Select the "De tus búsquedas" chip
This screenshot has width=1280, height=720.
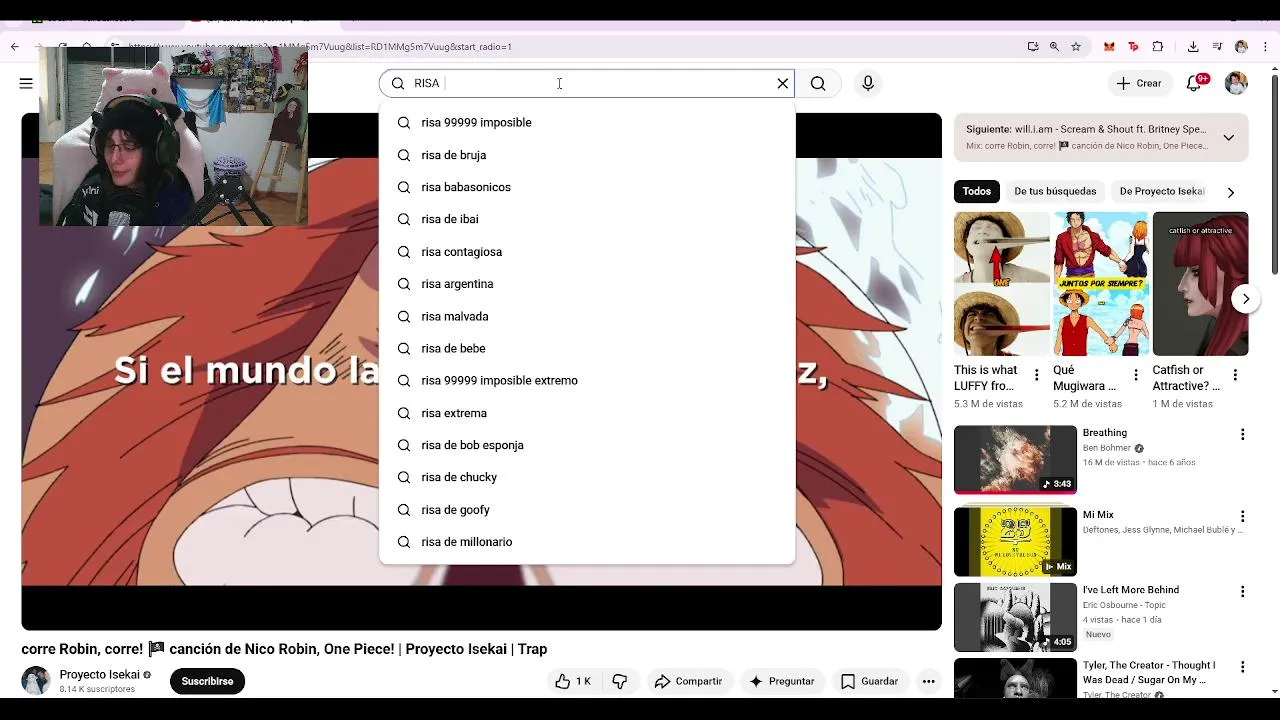click(1055, 191)
